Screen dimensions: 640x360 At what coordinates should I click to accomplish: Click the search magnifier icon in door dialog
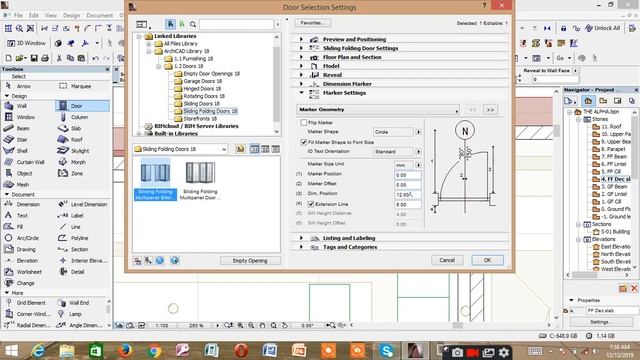pos(193,24)
